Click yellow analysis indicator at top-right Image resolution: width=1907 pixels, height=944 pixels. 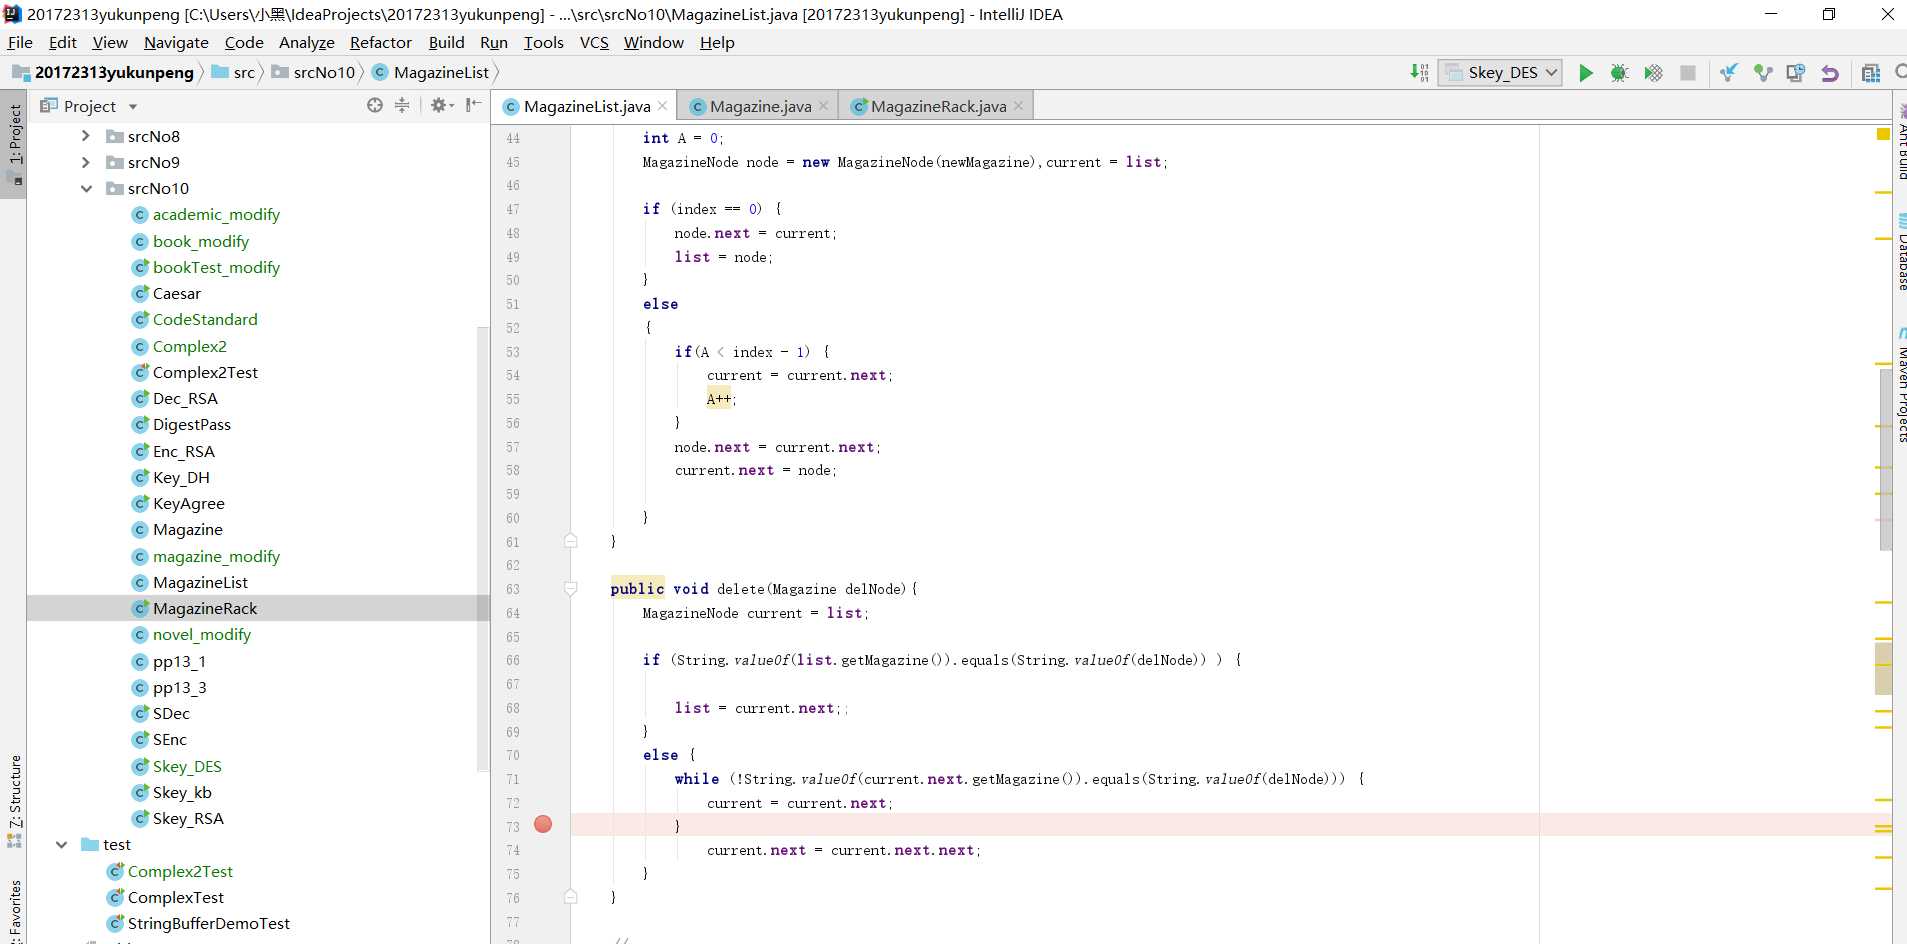click(x=1883, y=134)
